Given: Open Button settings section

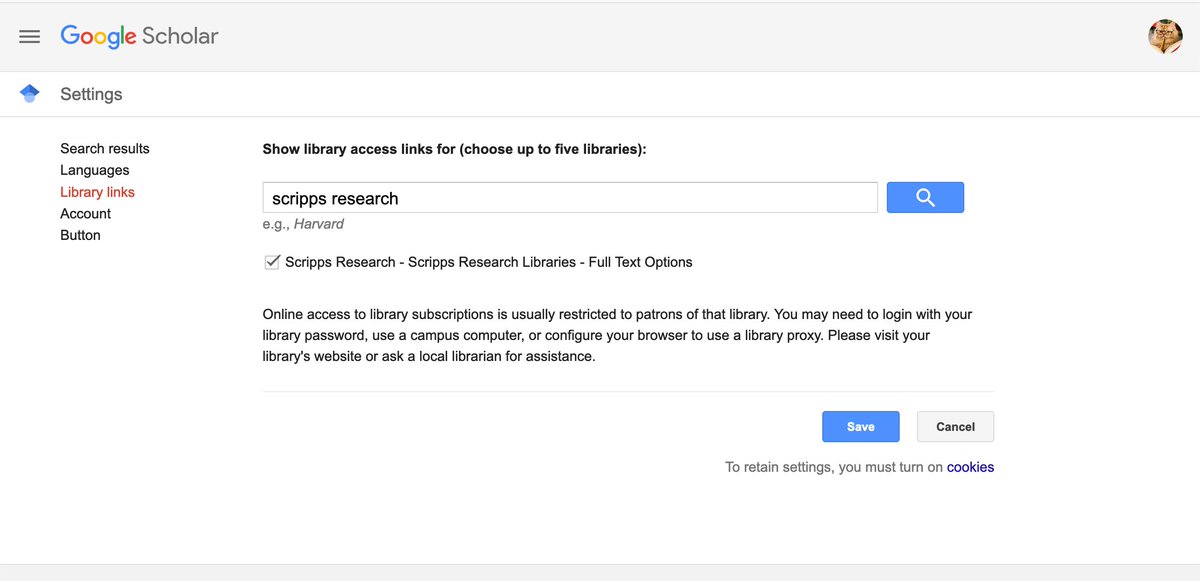Looking at the screenshot, I should [x=80, y=235].
